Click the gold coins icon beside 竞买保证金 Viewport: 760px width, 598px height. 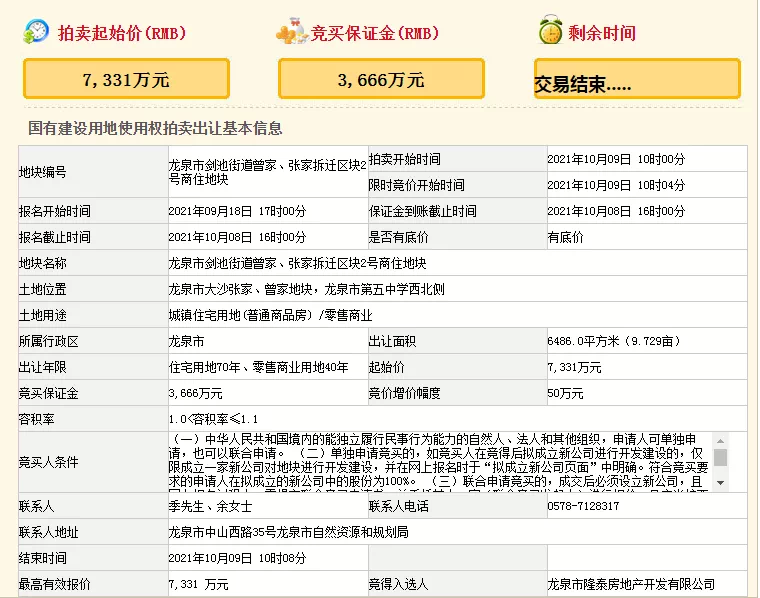coord(291,31)
